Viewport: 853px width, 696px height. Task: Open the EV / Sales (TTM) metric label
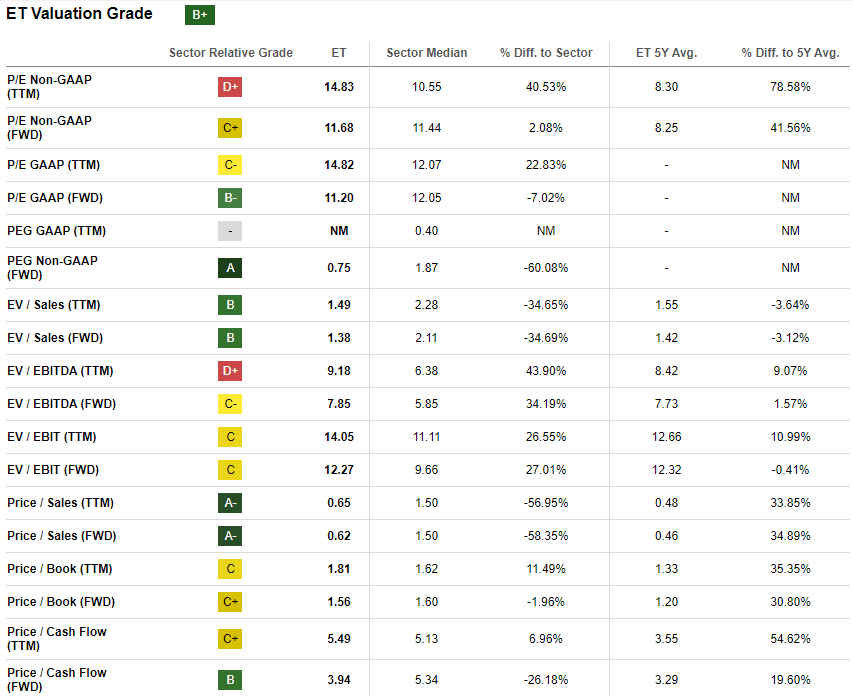[54, 305]
